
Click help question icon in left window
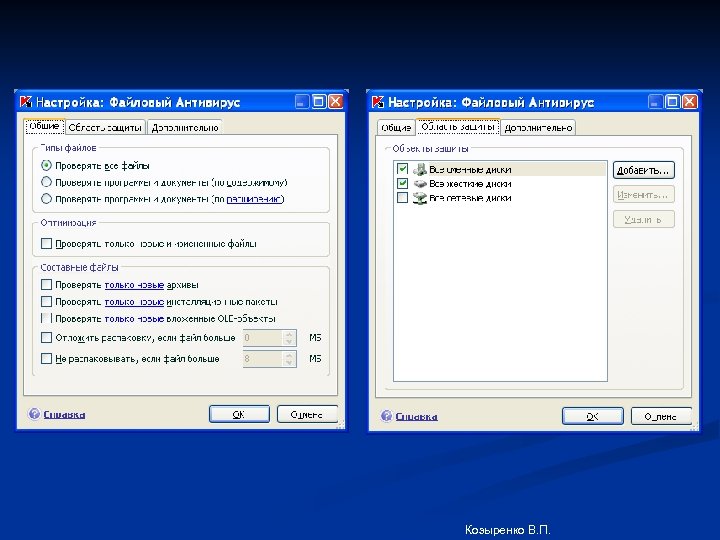point(34,414)
